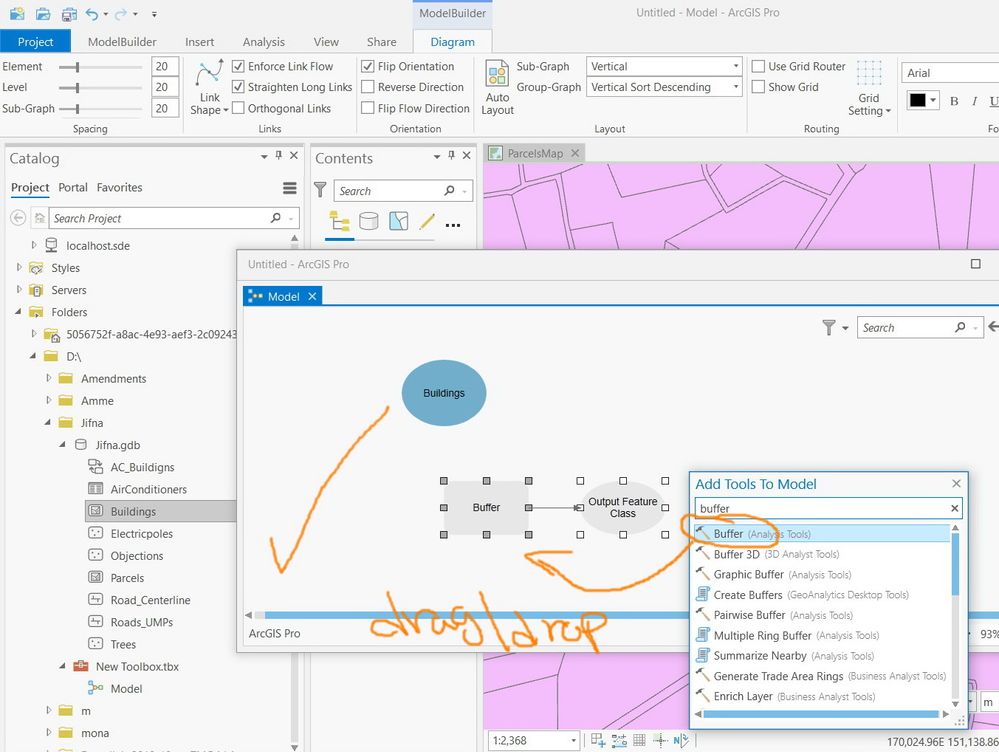Select List By Selection icon
The width and height of the screenshot is (999, 752).
point(399,222)
